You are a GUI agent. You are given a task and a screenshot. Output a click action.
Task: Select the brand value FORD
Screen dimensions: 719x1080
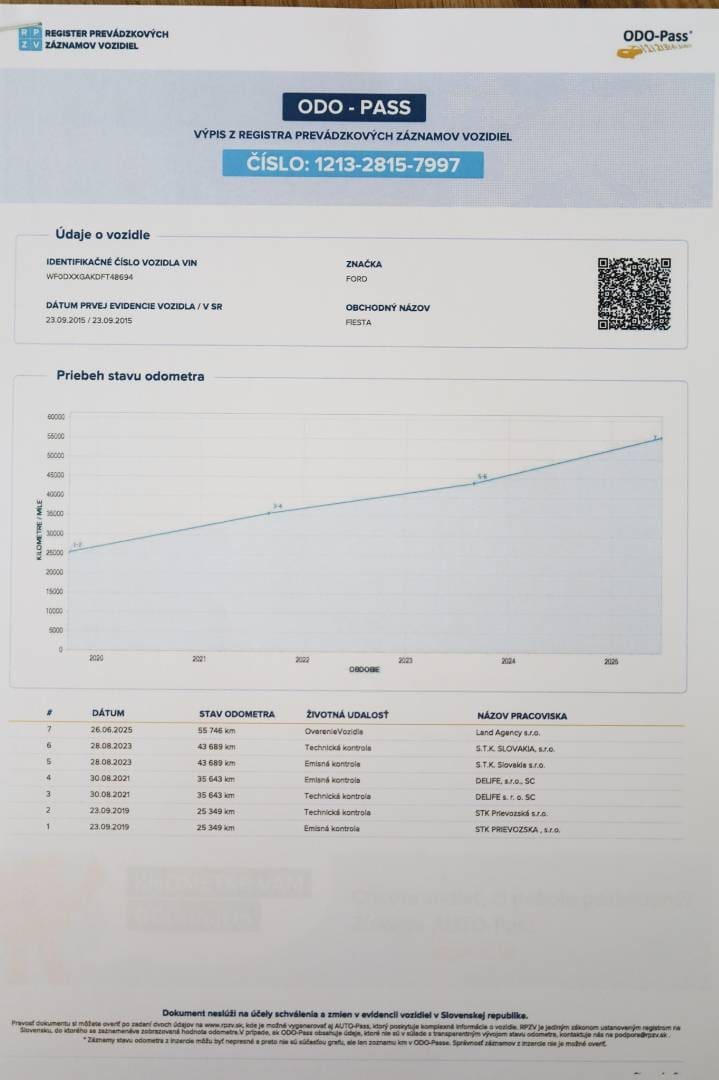coord(356,279)
